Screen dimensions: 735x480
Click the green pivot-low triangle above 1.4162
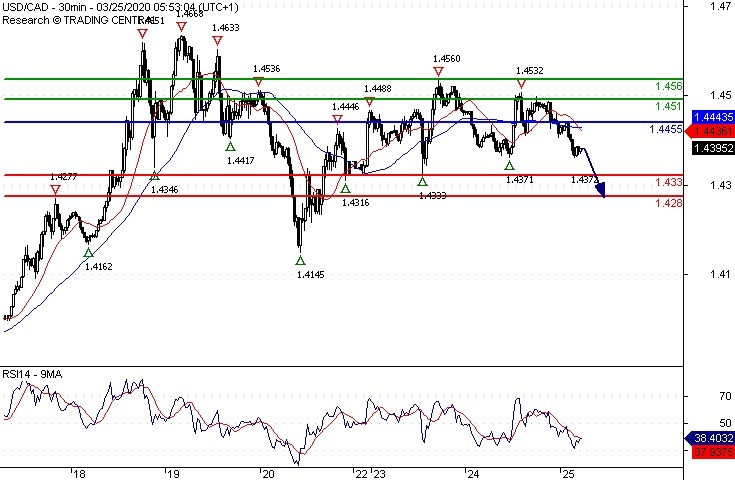point(88,253)
